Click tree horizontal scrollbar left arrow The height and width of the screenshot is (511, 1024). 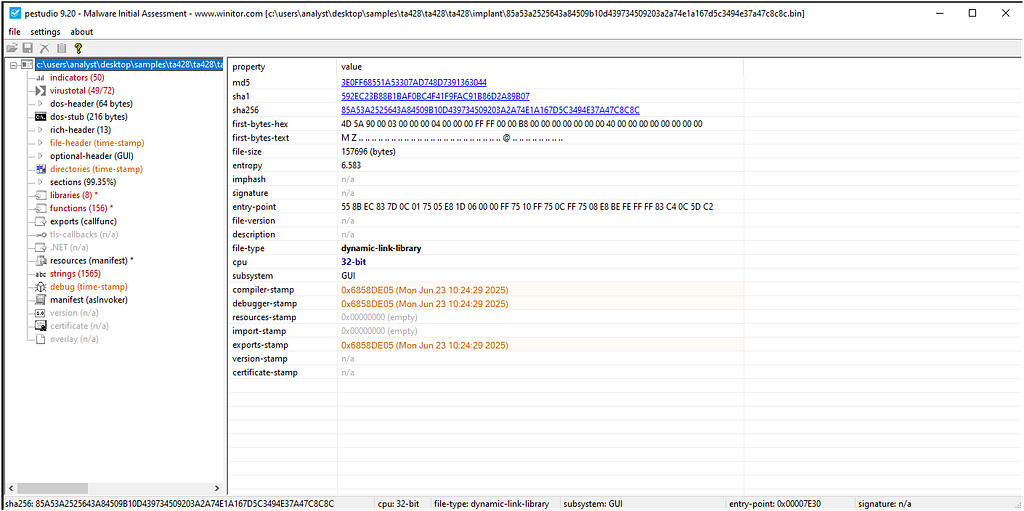click(x=12, y=488)
